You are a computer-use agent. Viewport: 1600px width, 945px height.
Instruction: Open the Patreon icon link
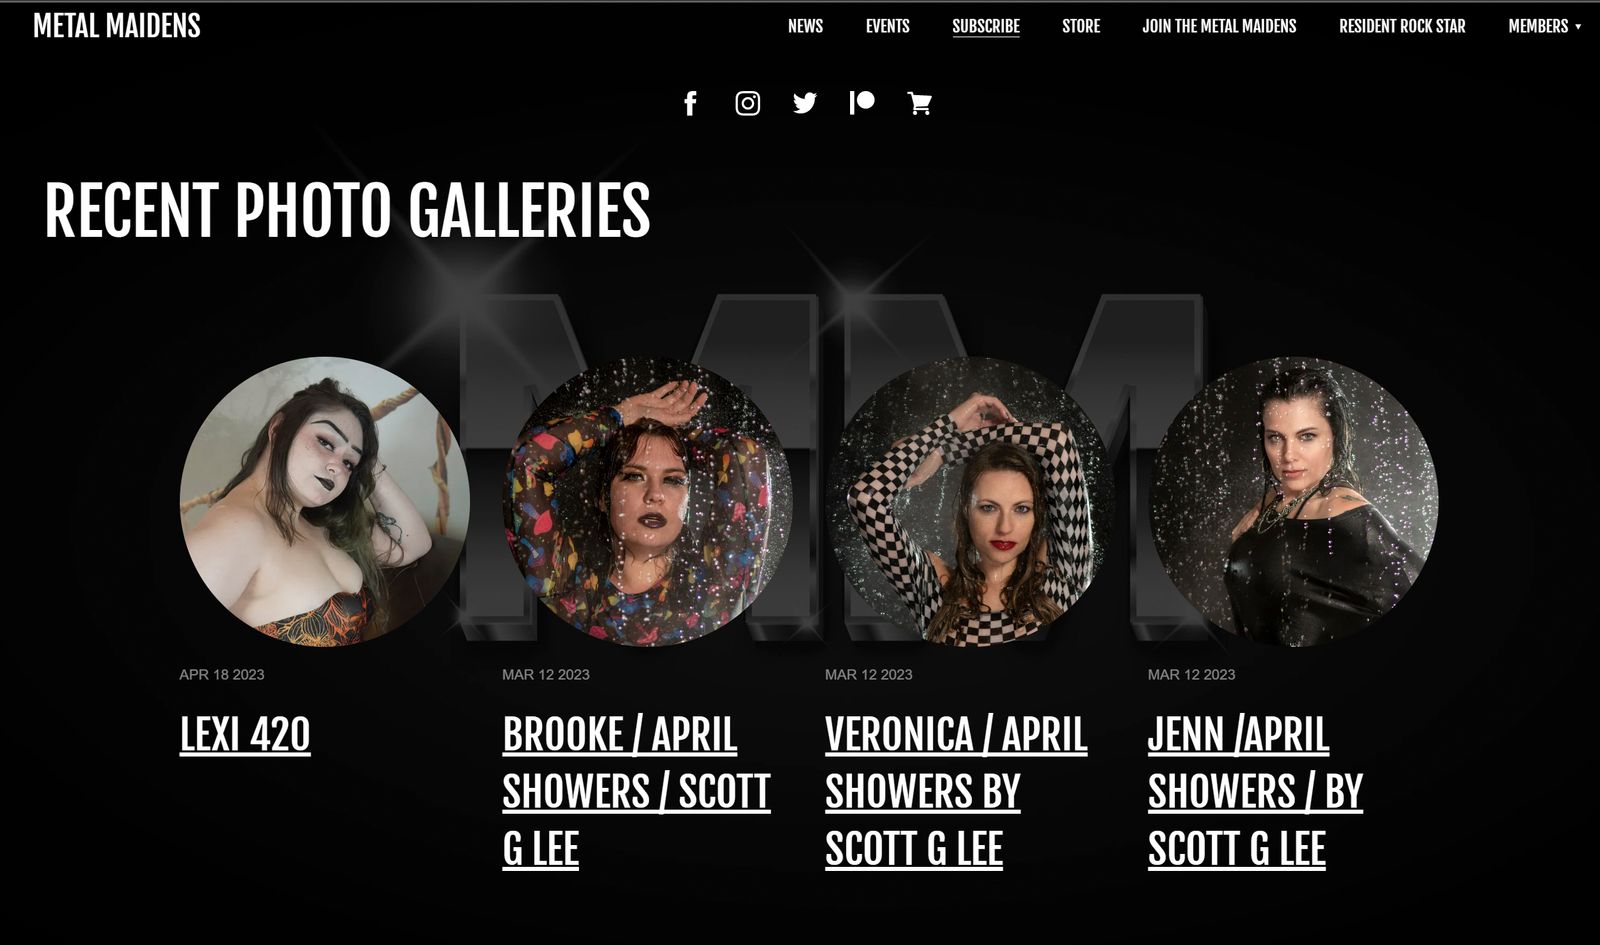862,102
